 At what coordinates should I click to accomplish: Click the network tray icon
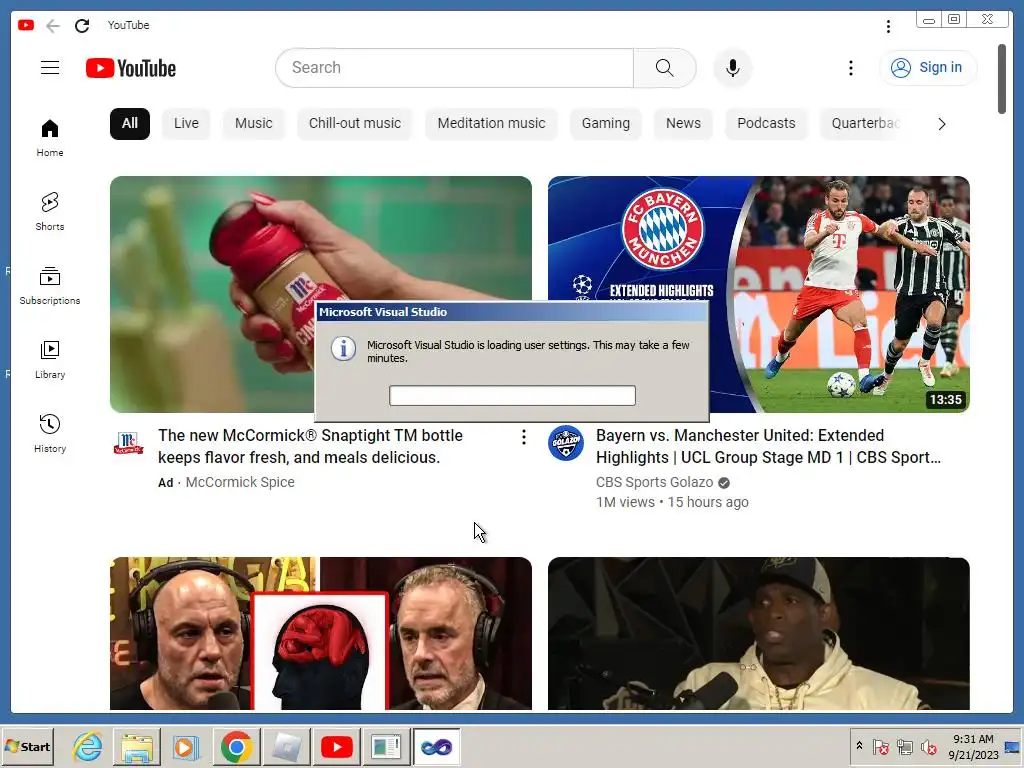(904, 746)
